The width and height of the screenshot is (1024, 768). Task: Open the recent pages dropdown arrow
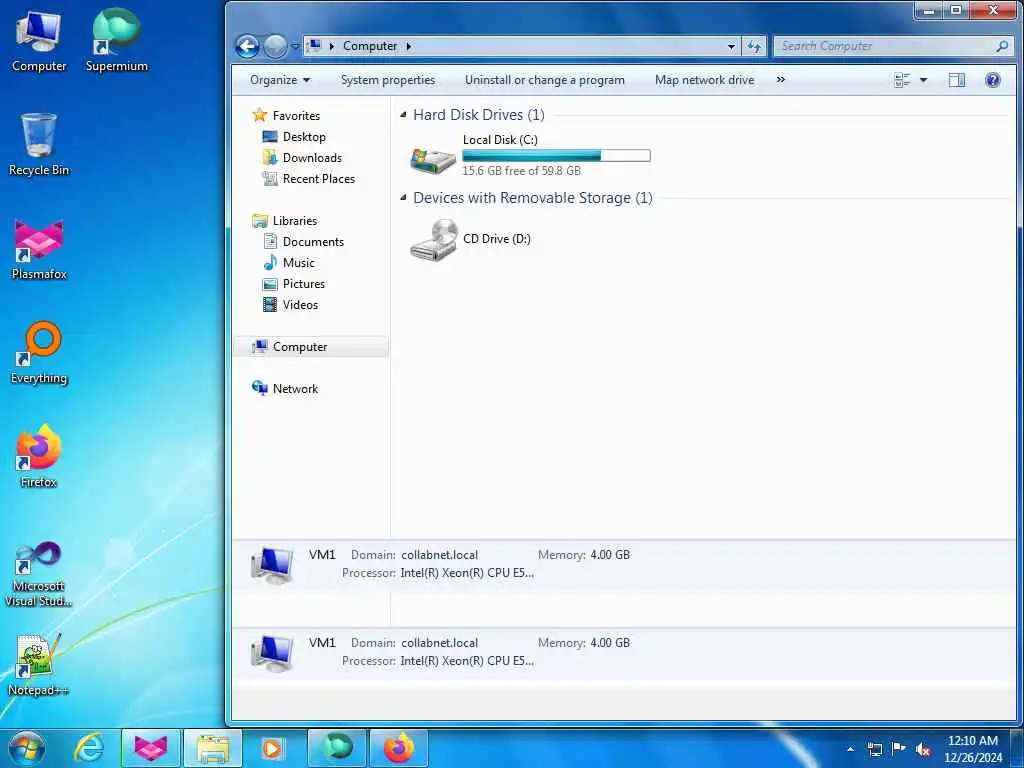click(295, 46)
